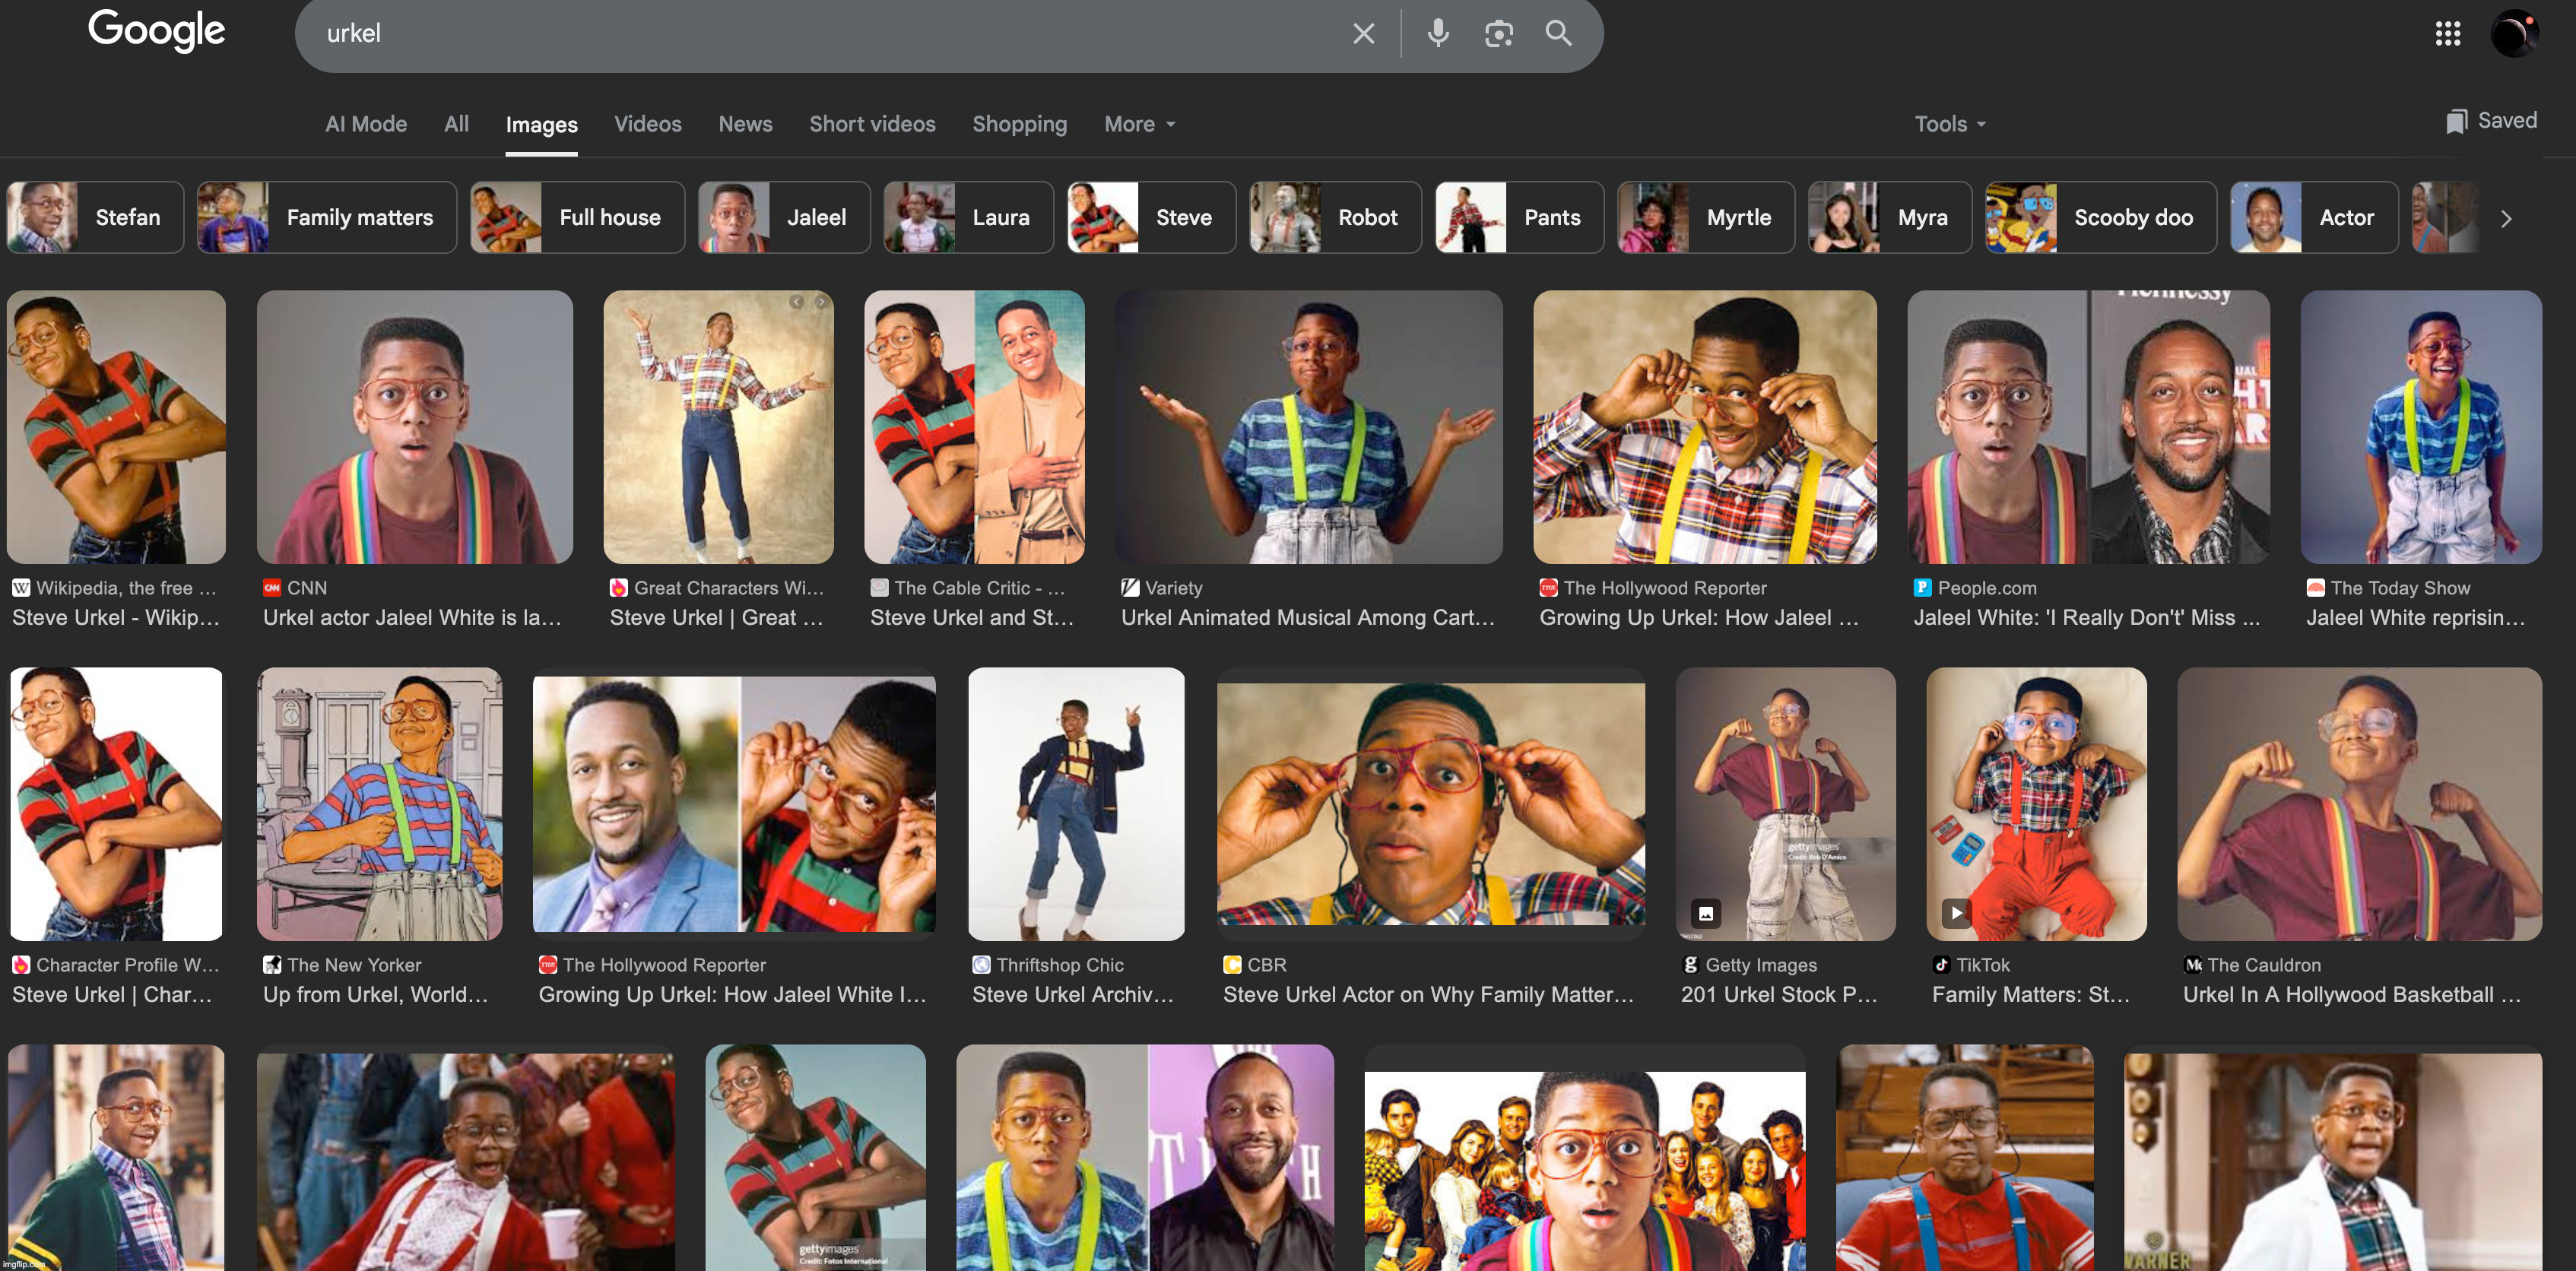Switch to AI Mode tab
The height and width of the screenshot is (1271, 2576).
point(366,124)
